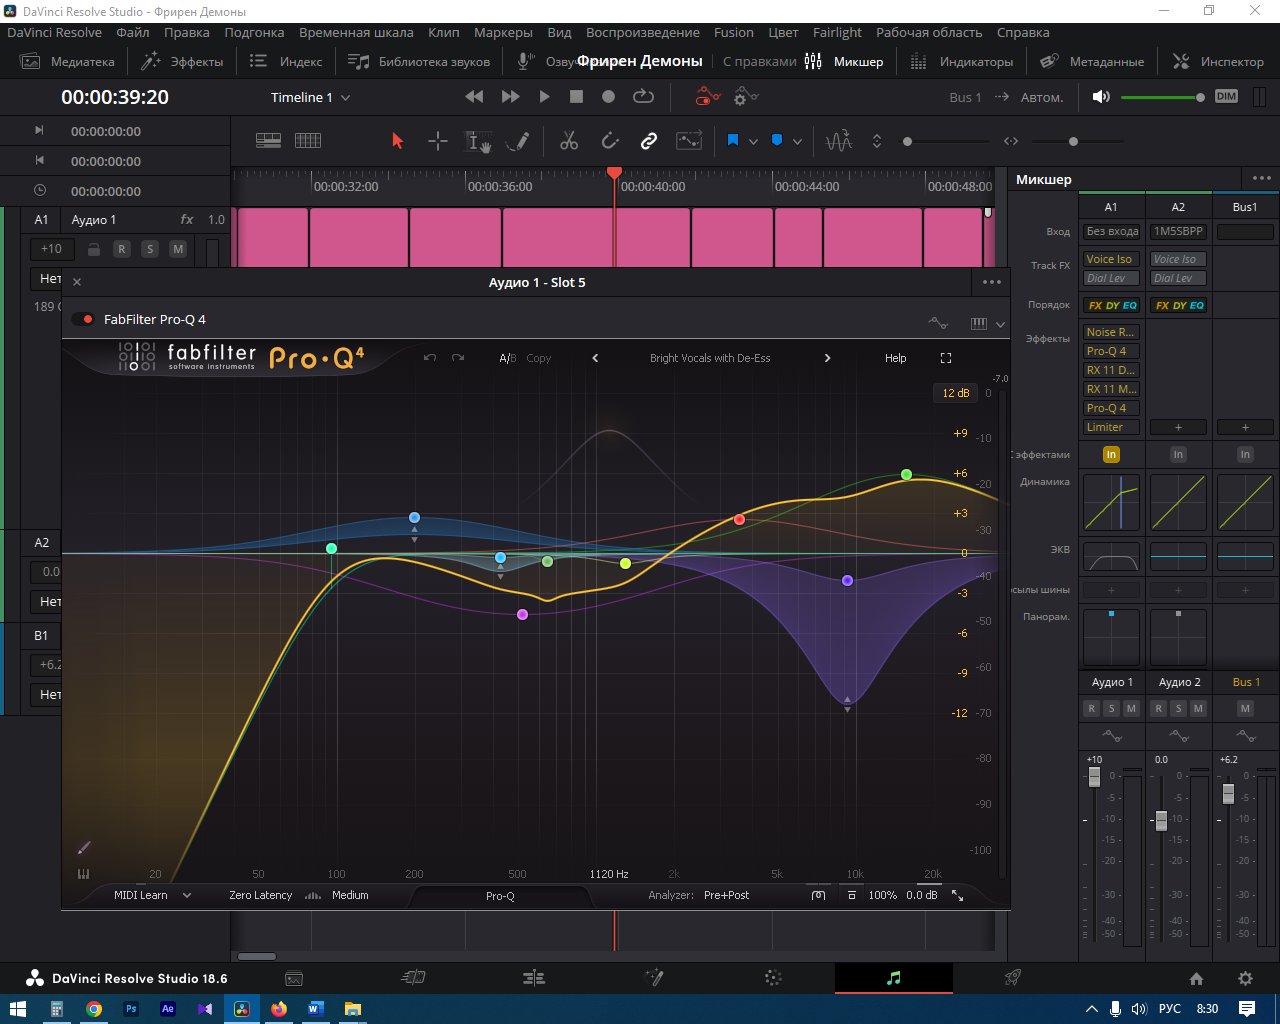
Task: Open the Индикаторы panel
Action: click(962, 61)
